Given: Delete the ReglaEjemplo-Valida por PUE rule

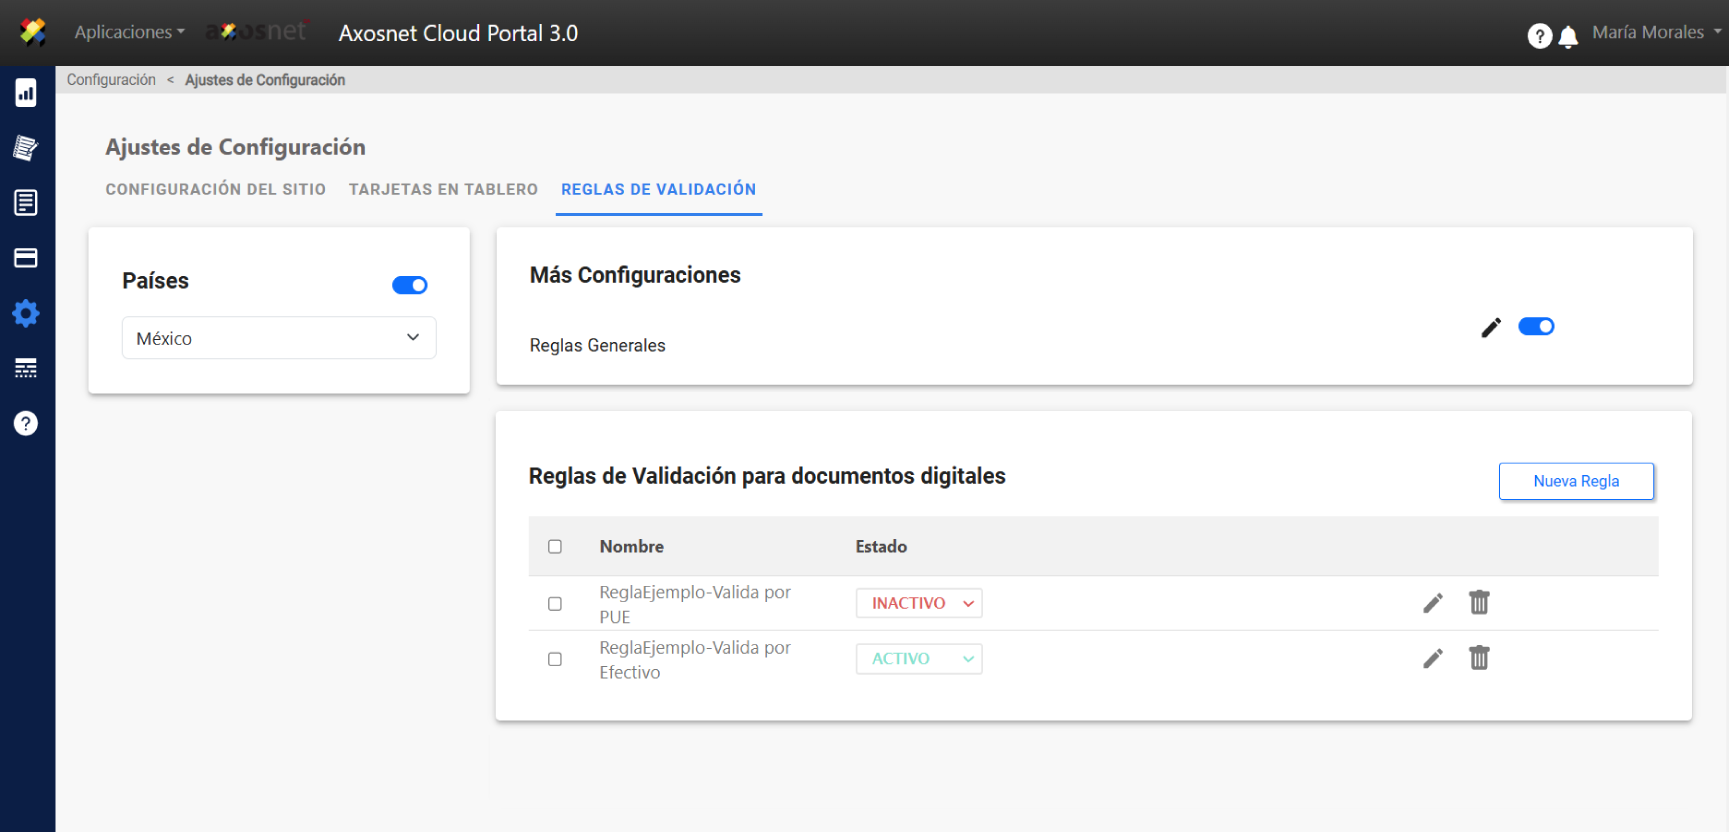Looking at the screenshot, I should coord(1479,602).
